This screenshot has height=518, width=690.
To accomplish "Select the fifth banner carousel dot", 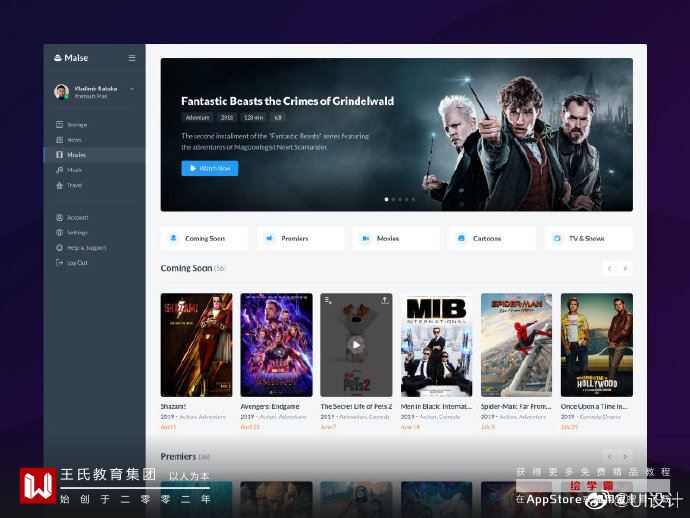I will (413, 199).
